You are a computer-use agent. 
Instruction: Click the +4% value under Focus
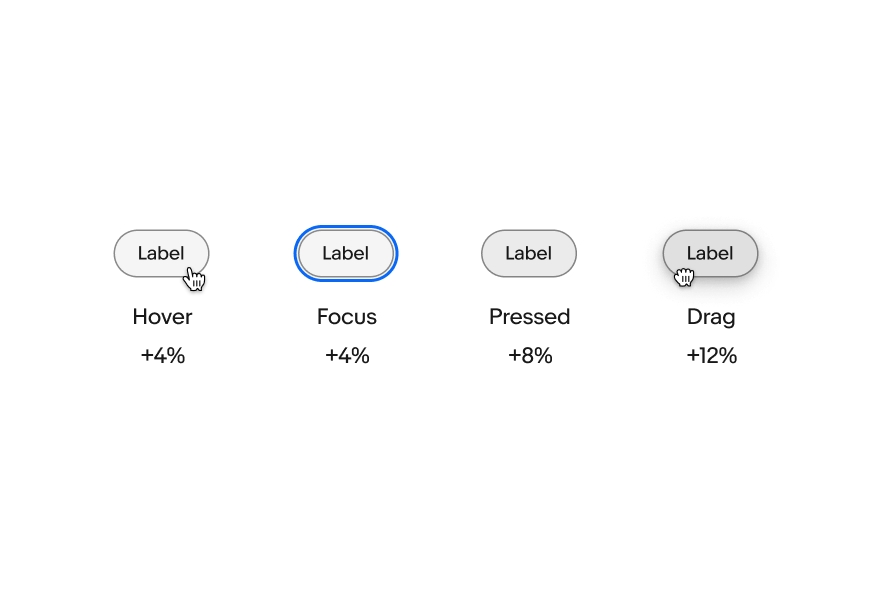(346, 355)
